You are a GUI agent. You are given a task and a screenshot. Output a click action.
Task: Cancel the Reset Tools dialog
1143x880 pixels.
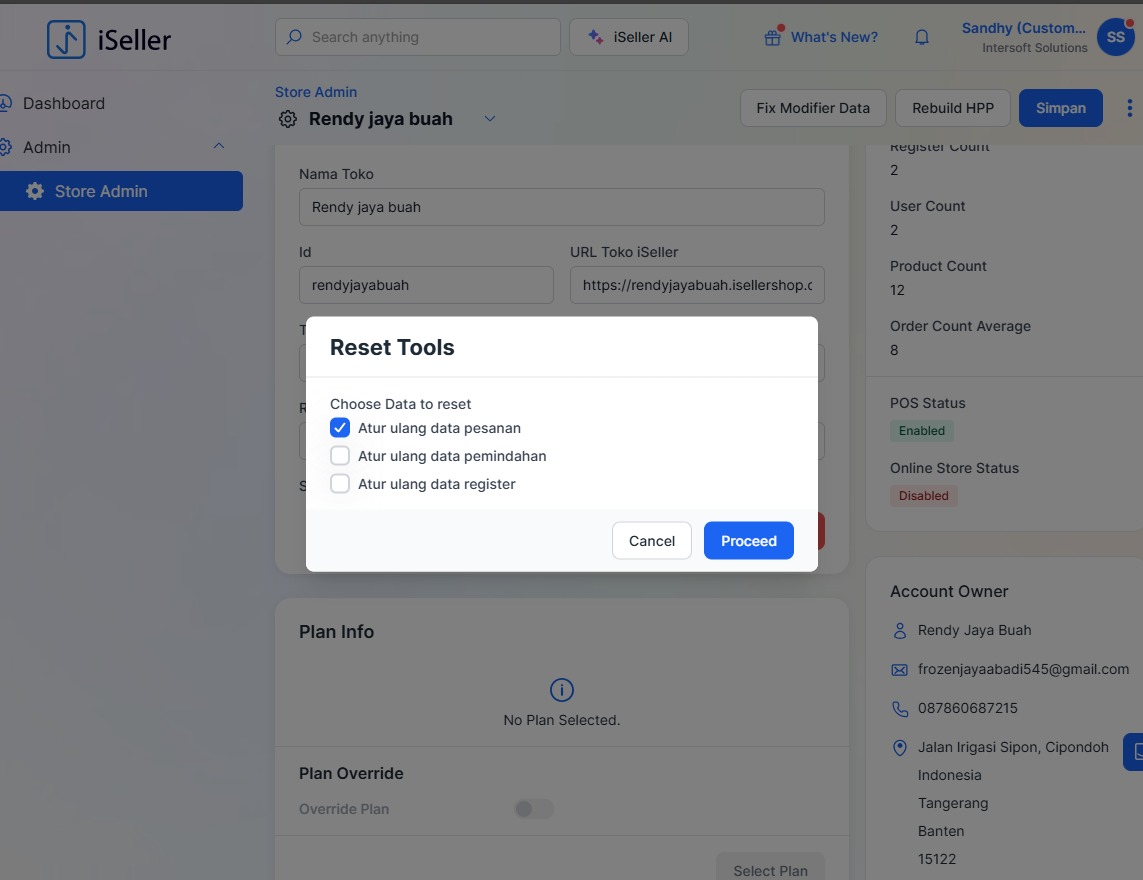(651, 541)
